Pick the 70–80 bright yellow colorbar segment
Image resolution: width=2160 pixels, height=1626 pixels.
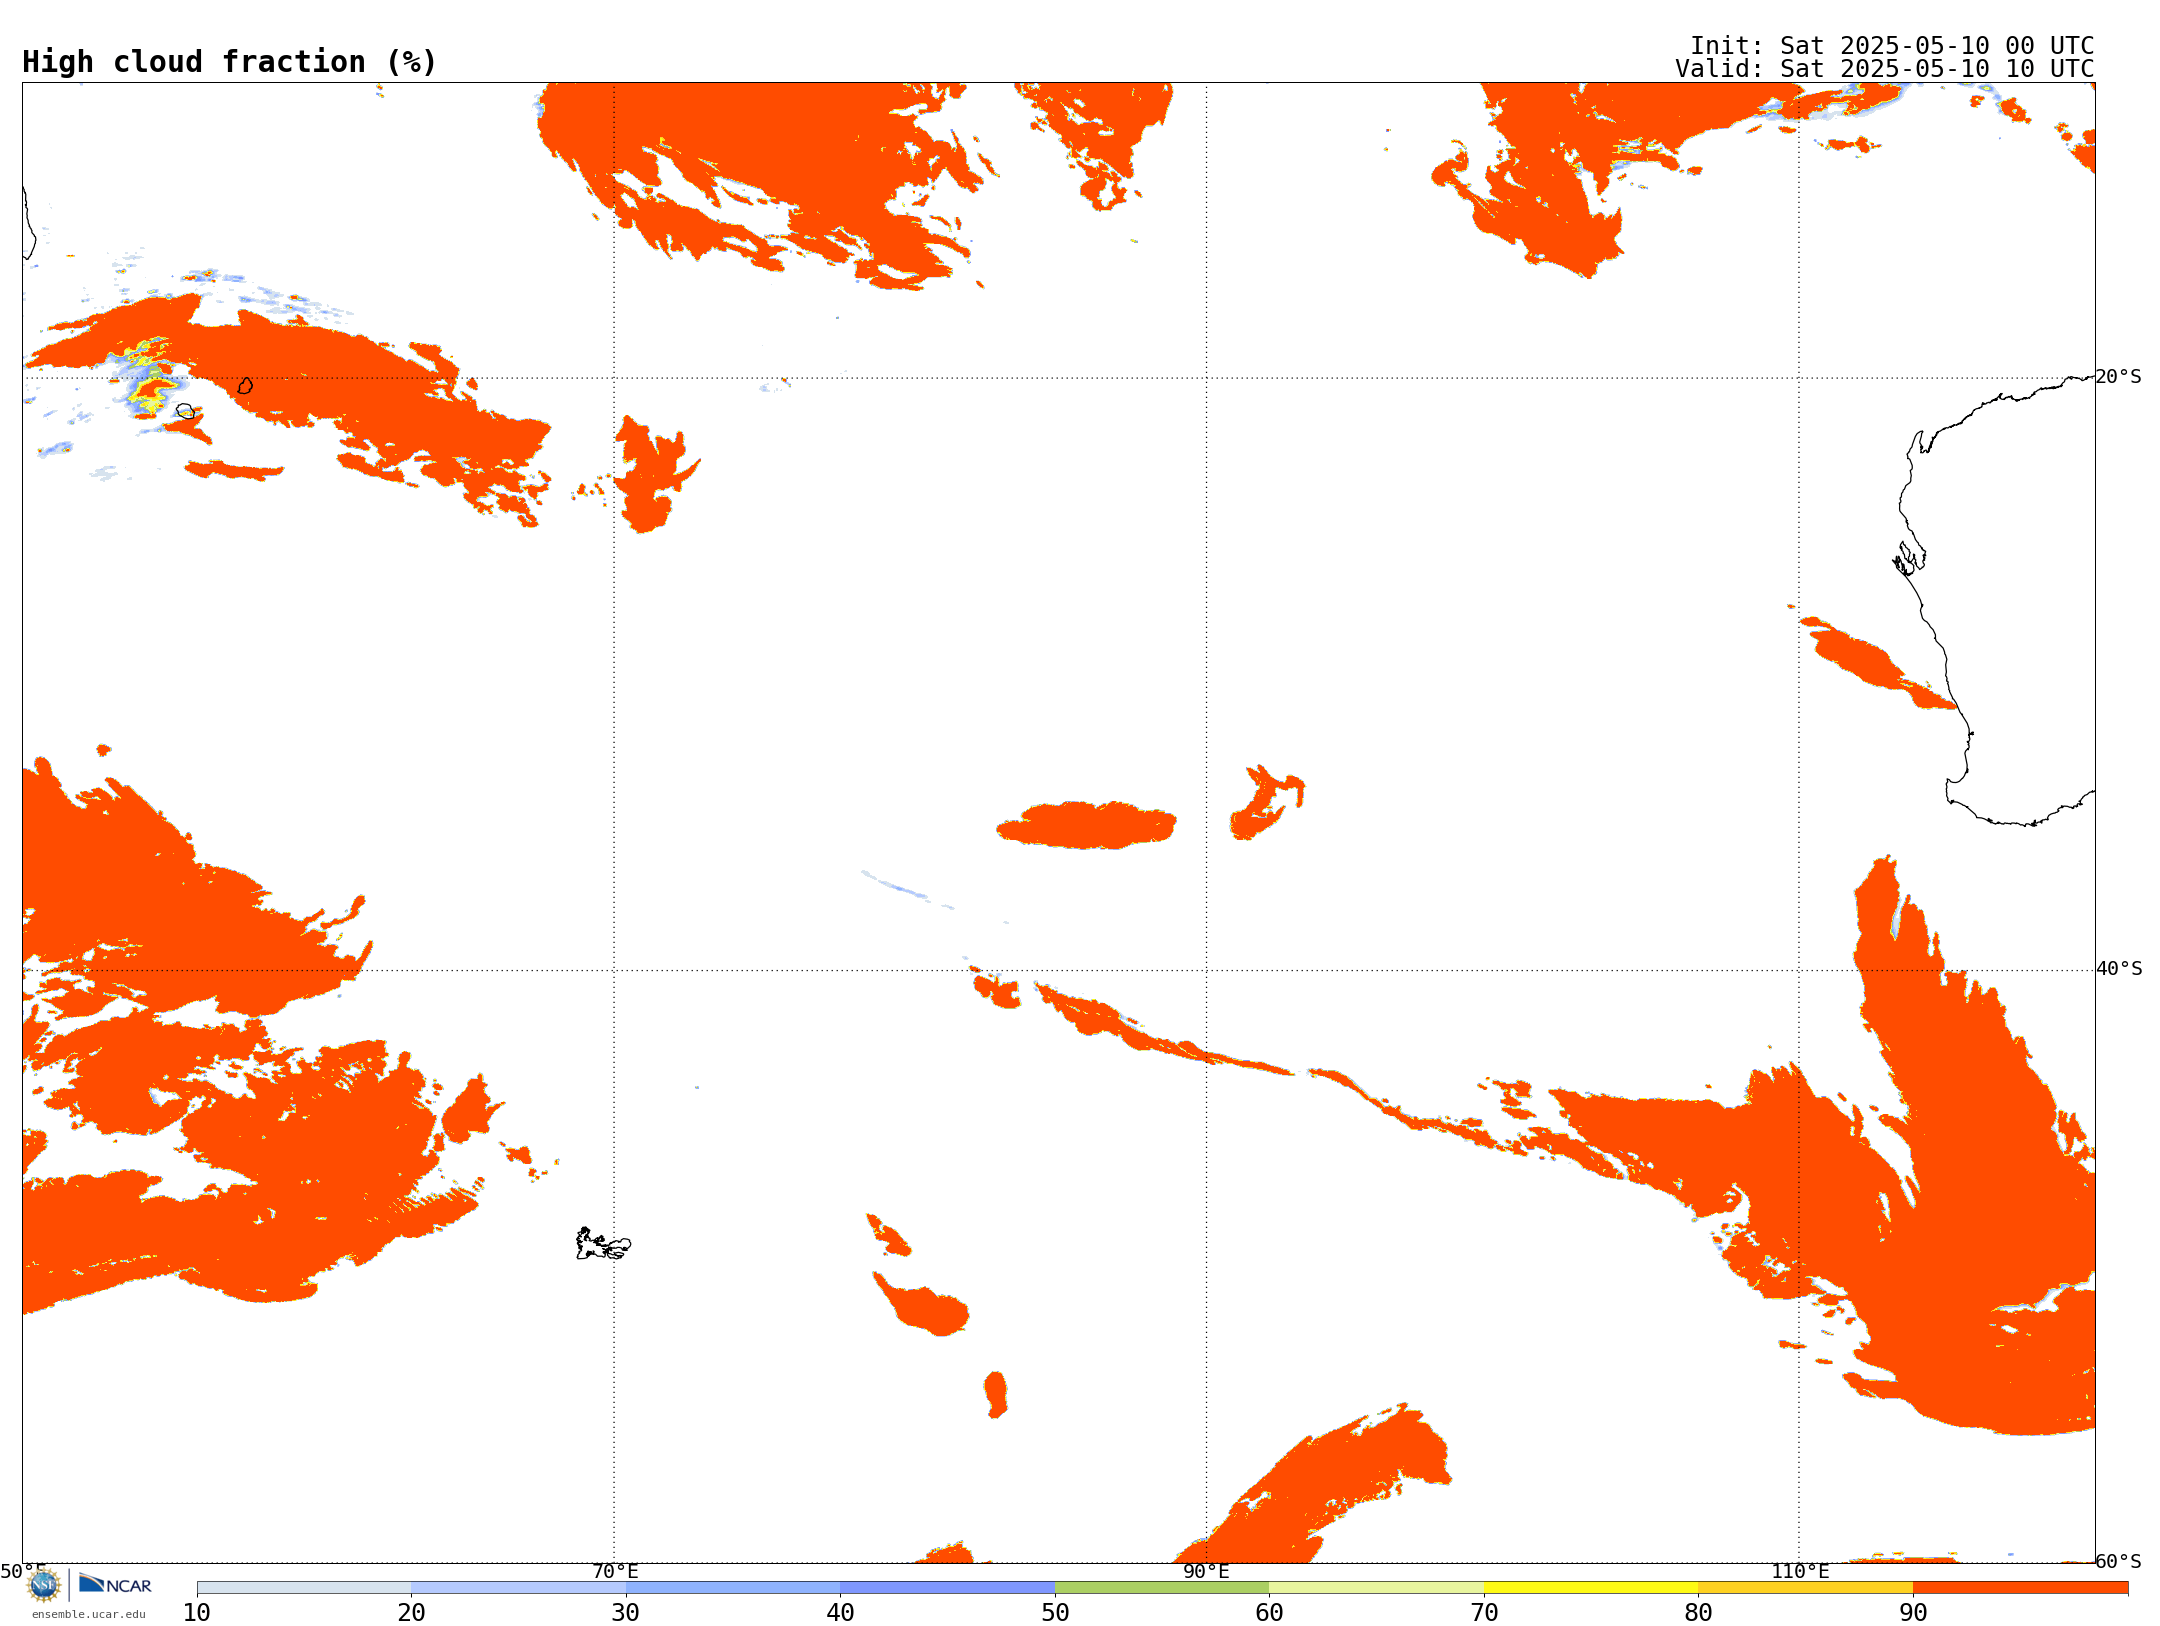1591,1588
